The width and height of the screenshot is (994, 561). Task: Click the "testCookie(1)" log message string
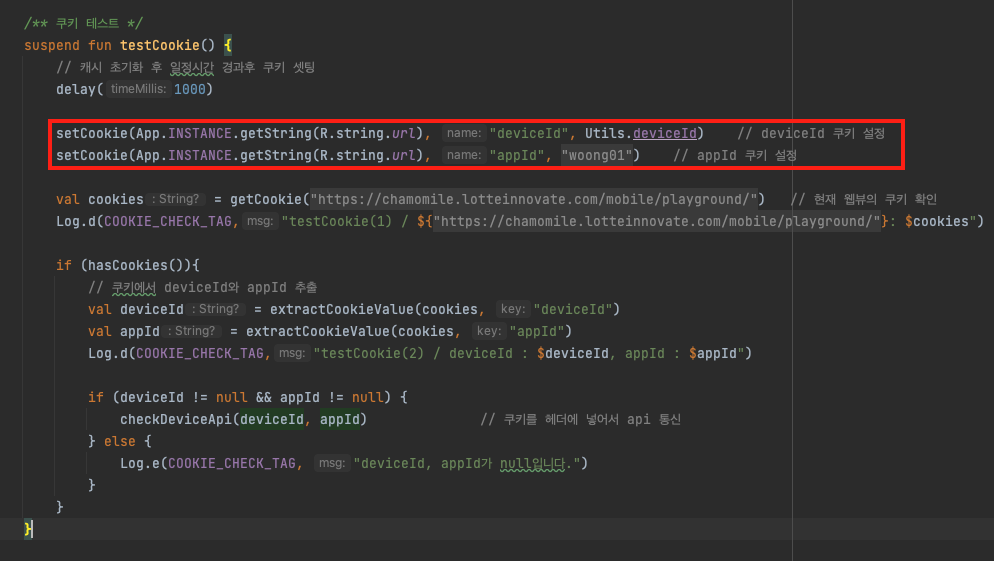tap(340, 221)
